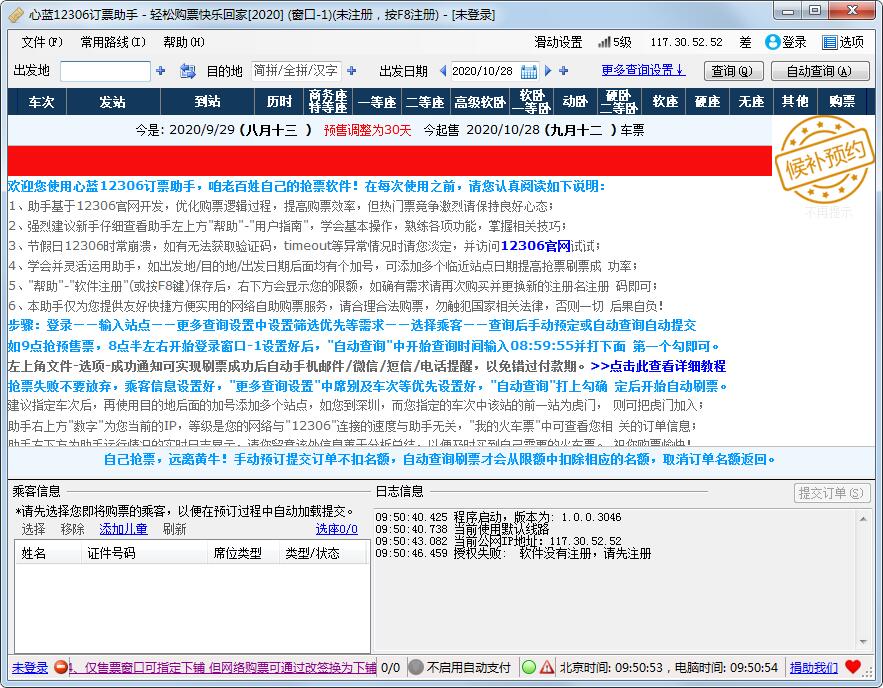Open the 12306官网 link
The image size is (883, 688).
tap(535, 246)
